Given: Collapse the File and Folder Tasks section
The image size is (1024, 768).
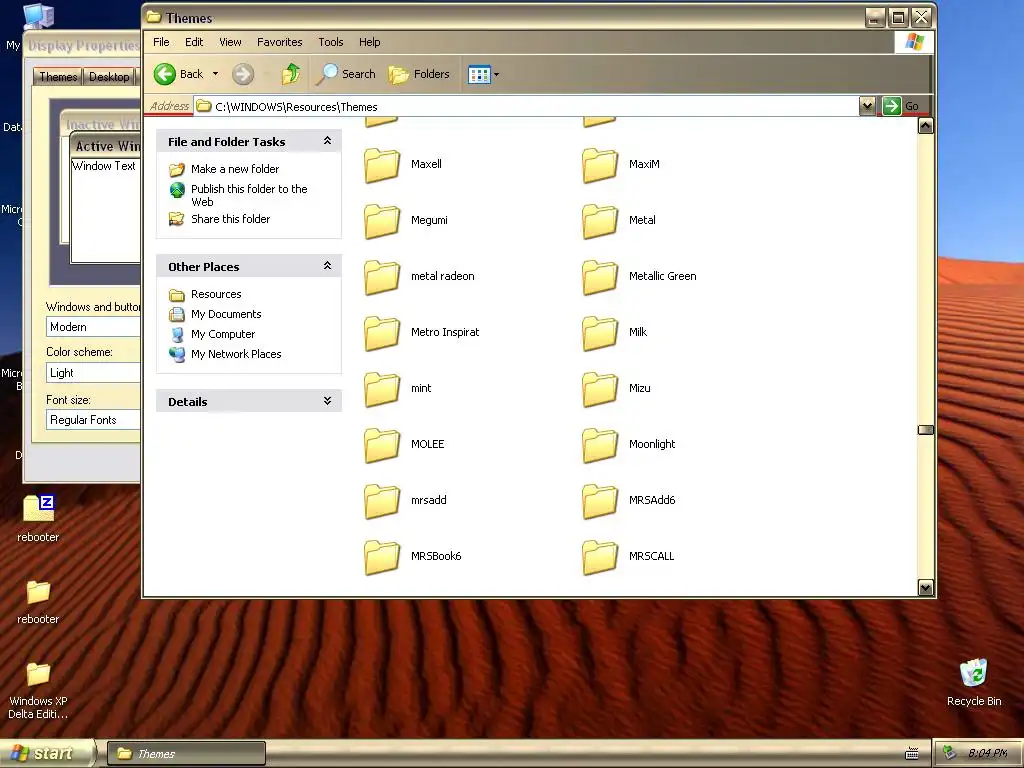Looking at the screenshot, I should 327,141.
